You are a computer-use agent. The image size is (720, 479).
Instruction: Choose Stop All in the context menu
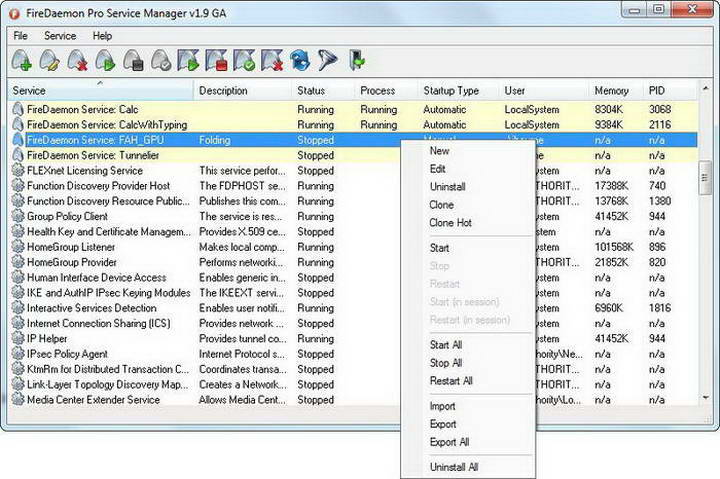[468, 363]
